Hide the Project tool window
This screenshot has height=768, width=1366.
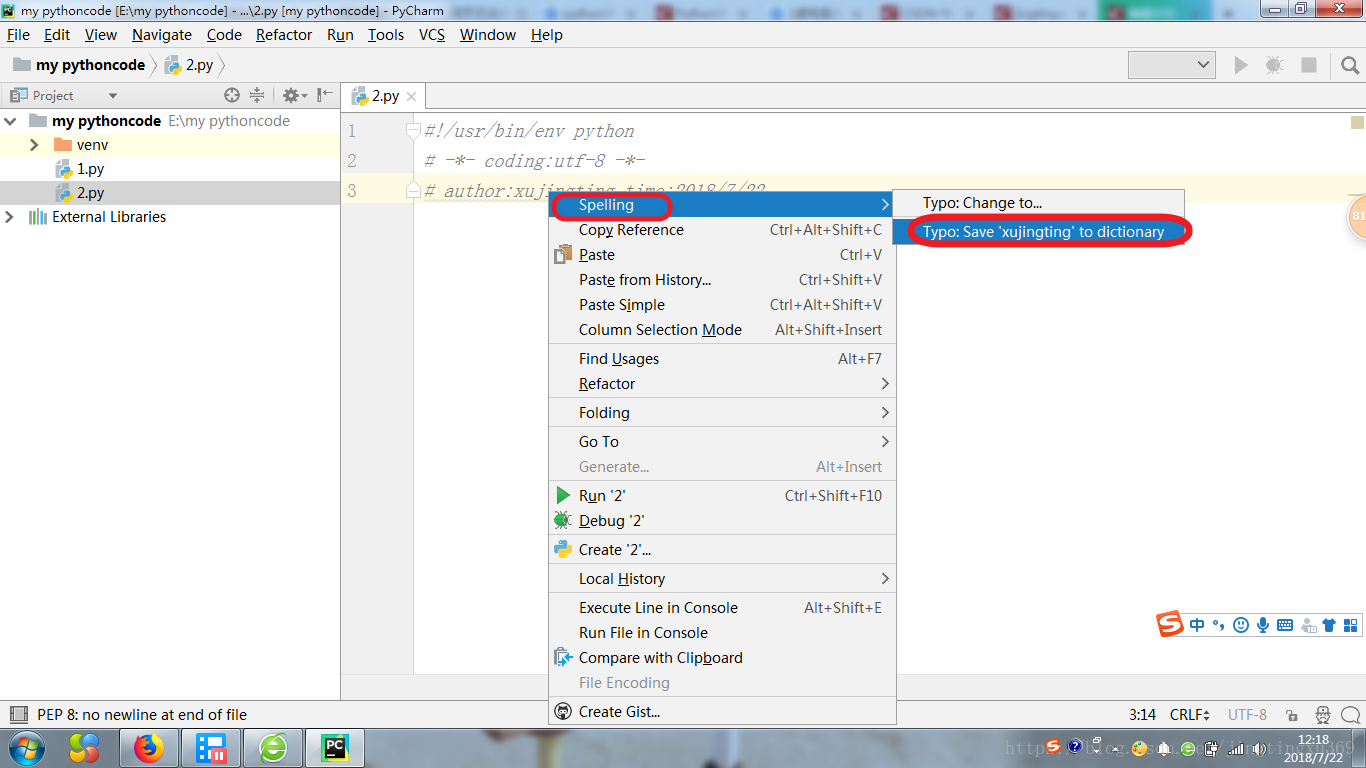(324, 95)
